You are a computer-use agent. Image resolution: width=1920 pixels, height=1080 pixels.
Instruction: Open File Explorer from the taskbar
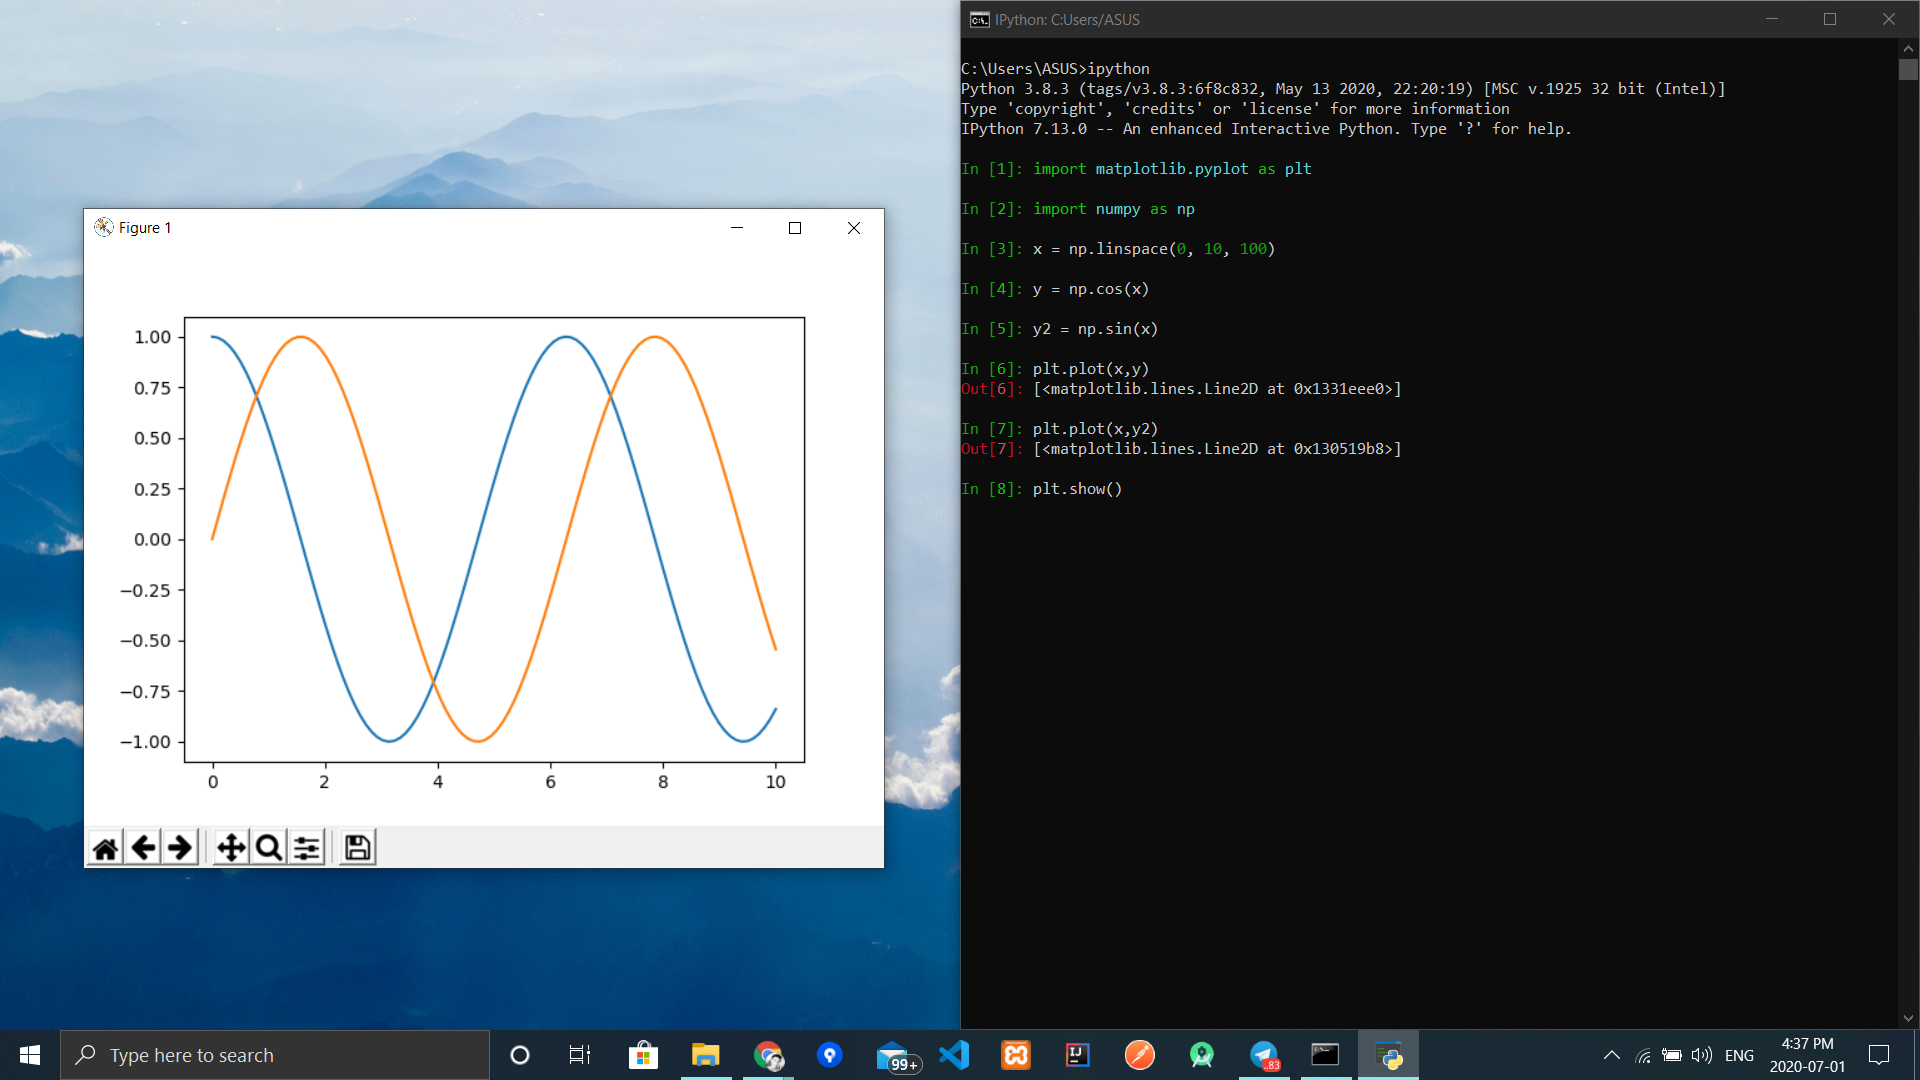point(706,1055)
